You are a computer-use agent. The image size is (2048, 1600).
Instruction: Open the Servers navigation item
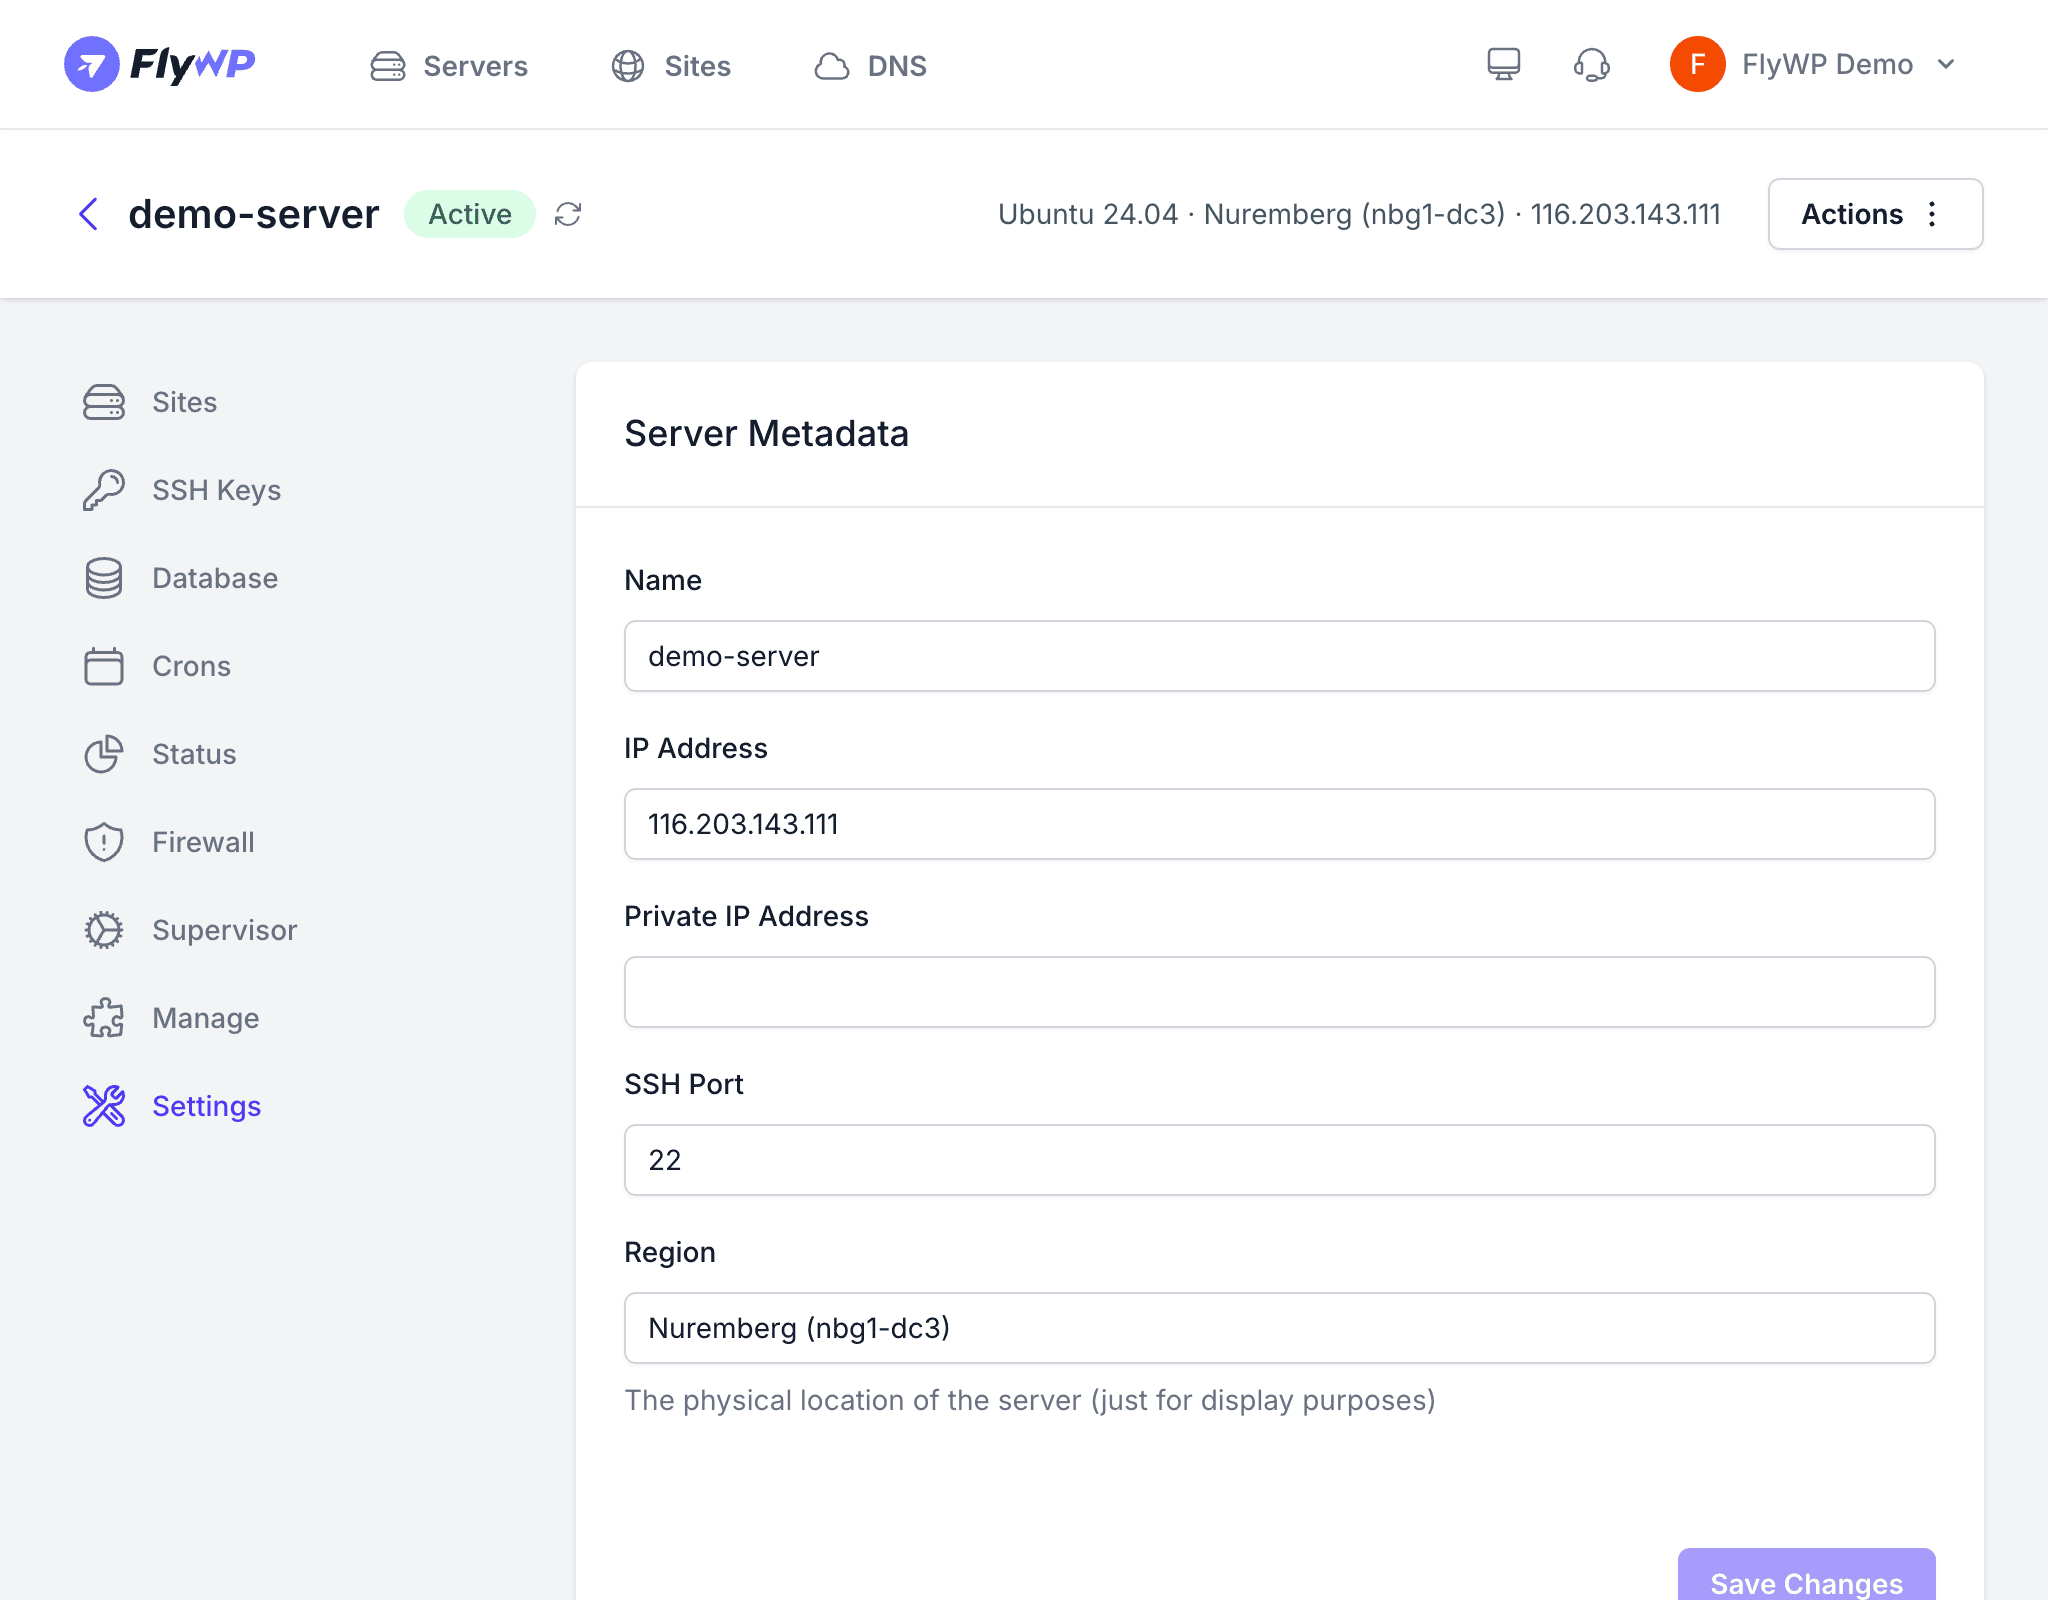[x=449, y=66]
